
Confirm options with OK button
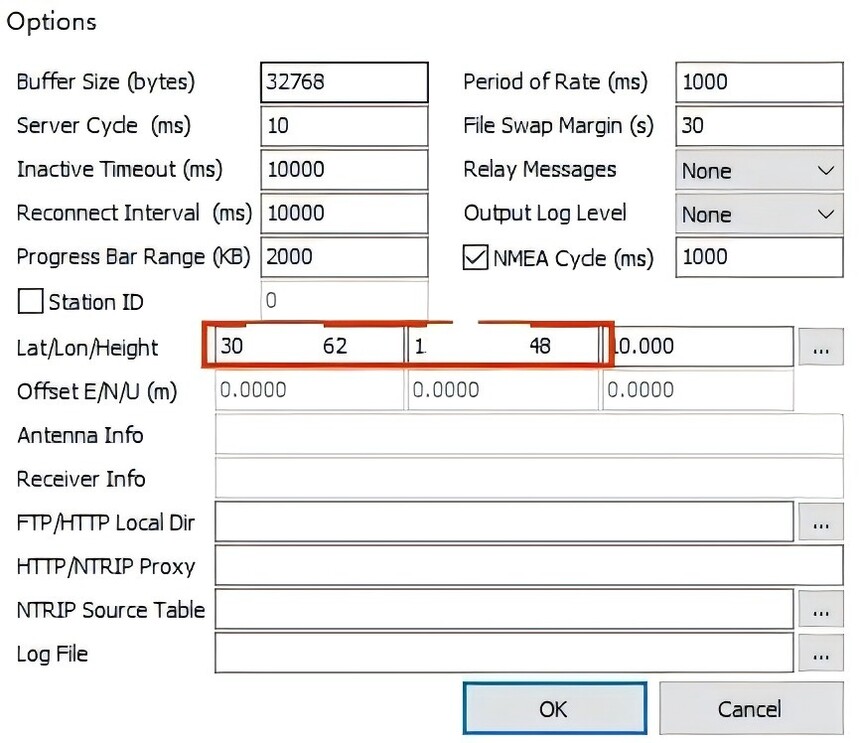click(x=555, y=708)
